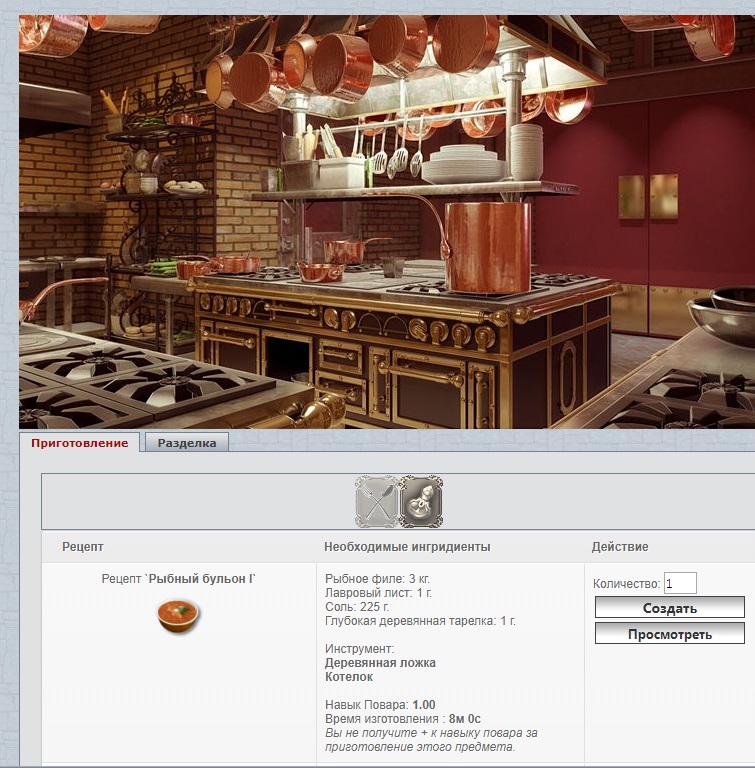Open the Приготовление tab
The image size is (755, 768).
tap(80, 443)
